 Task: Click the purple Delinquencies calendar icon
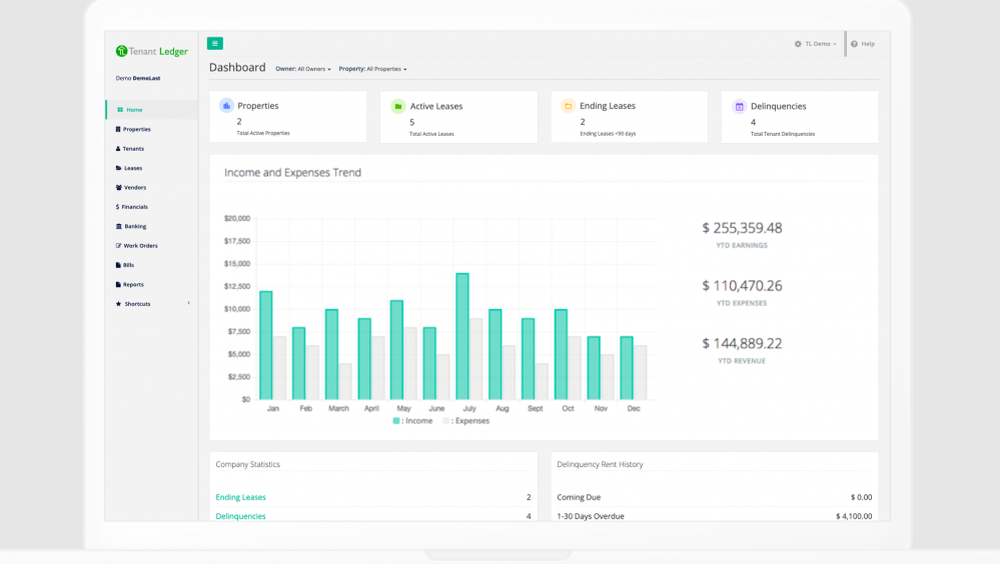coord(739,106)
